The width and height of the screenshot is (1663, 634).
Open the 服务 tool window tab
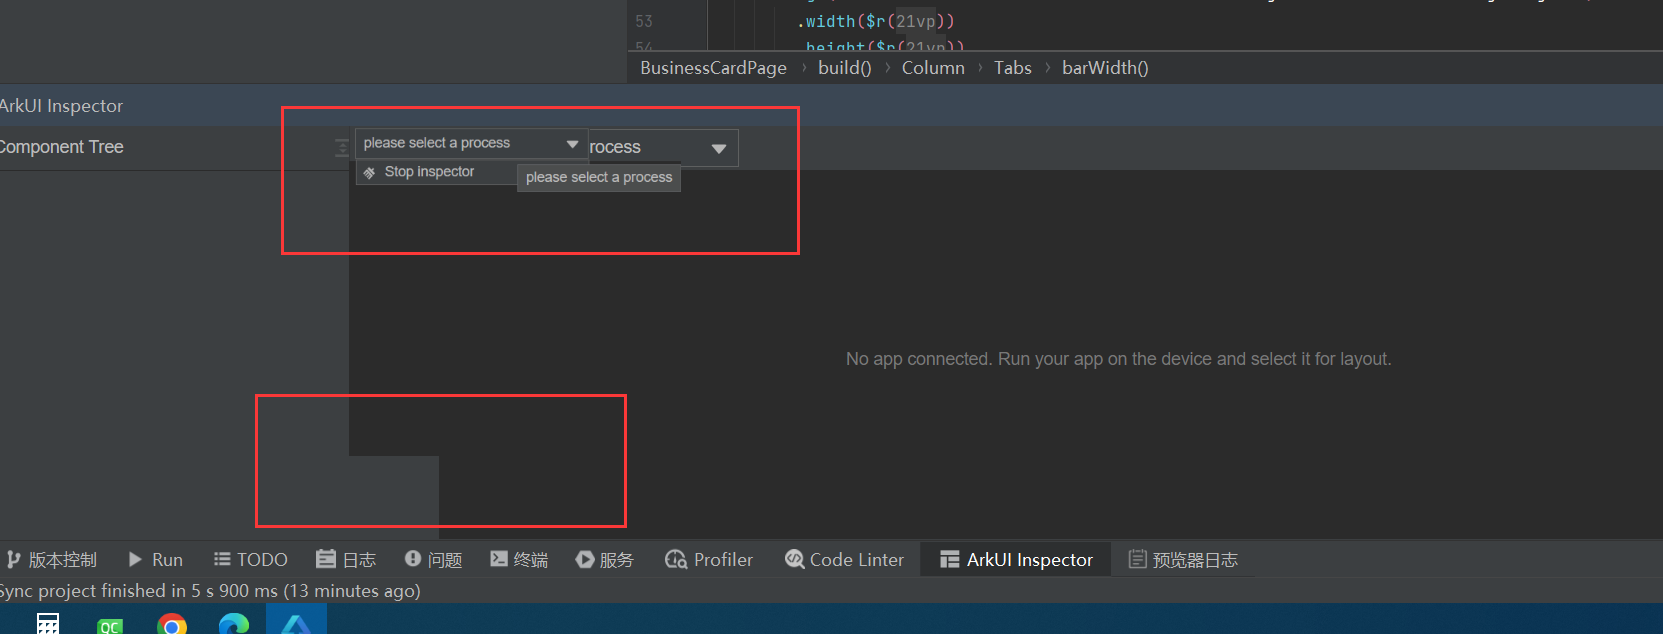point(605,560)
